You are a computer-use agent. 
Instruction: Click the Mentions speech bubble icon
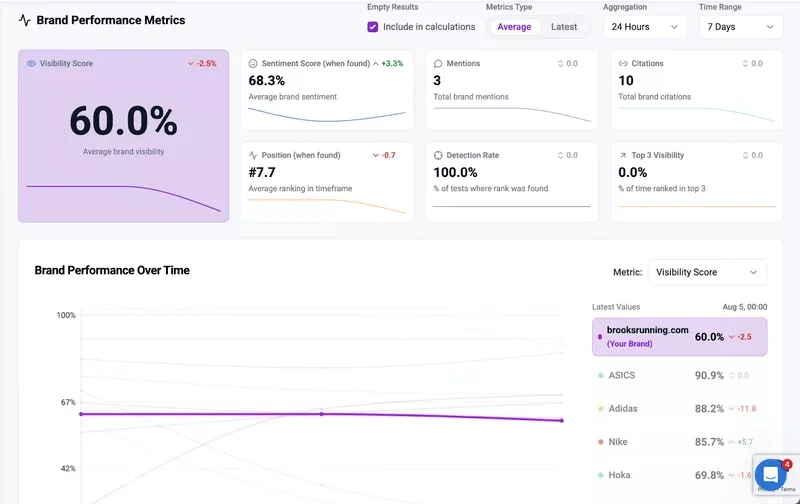tap(438, 63)
